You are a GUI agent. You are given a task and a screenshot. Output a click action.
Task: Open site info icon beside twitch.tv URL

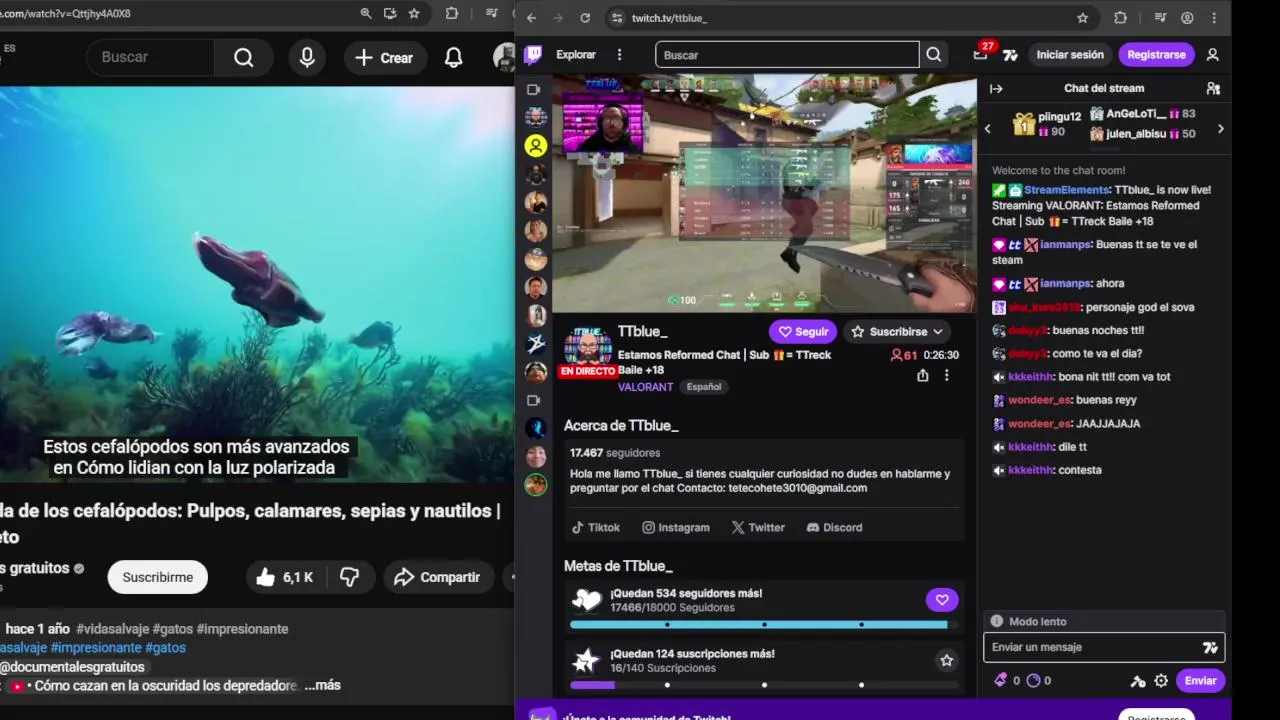[616, 18]
